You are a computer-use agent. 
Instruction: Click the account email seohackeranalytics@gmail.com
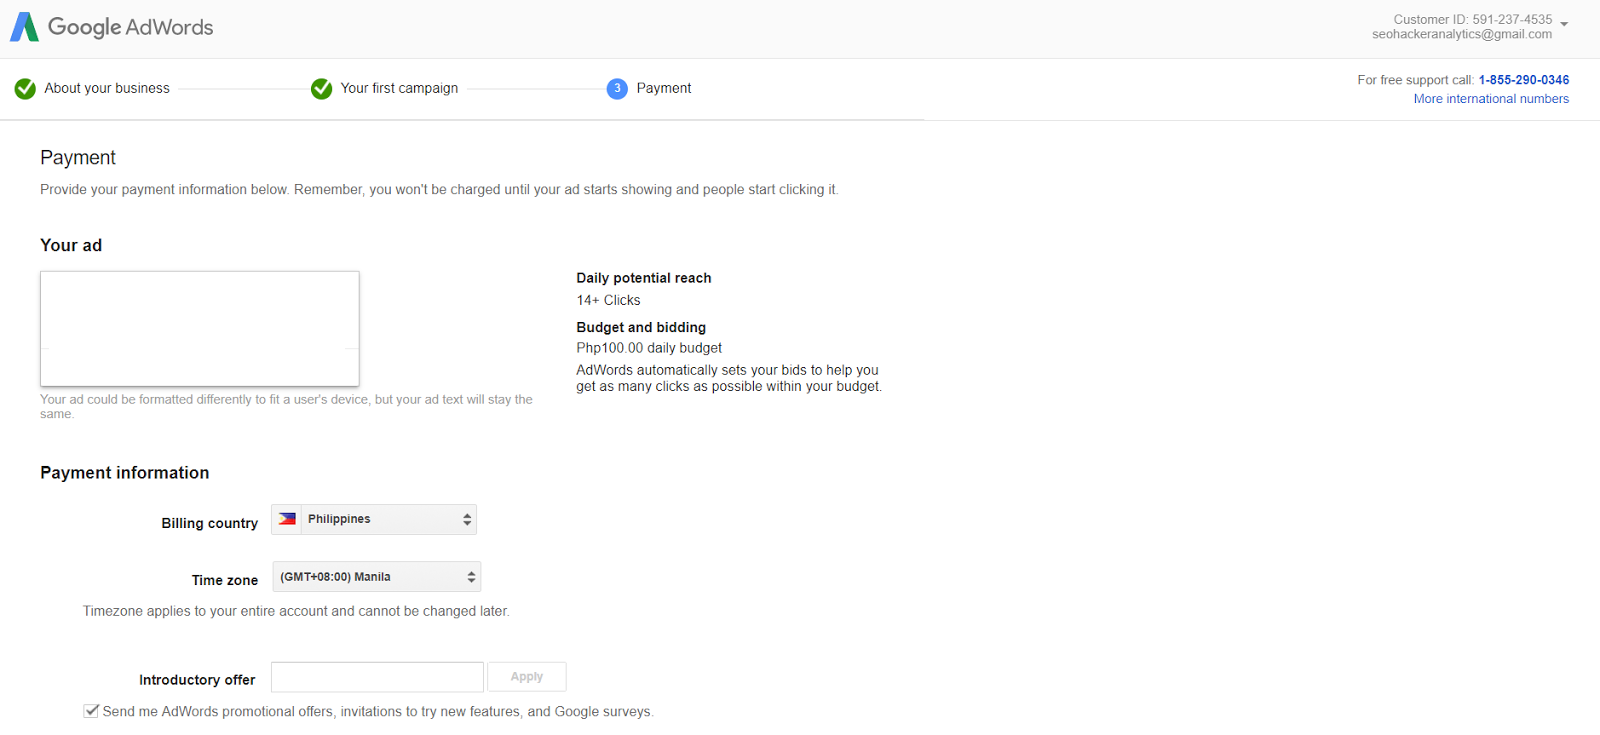pos(1461,34)
